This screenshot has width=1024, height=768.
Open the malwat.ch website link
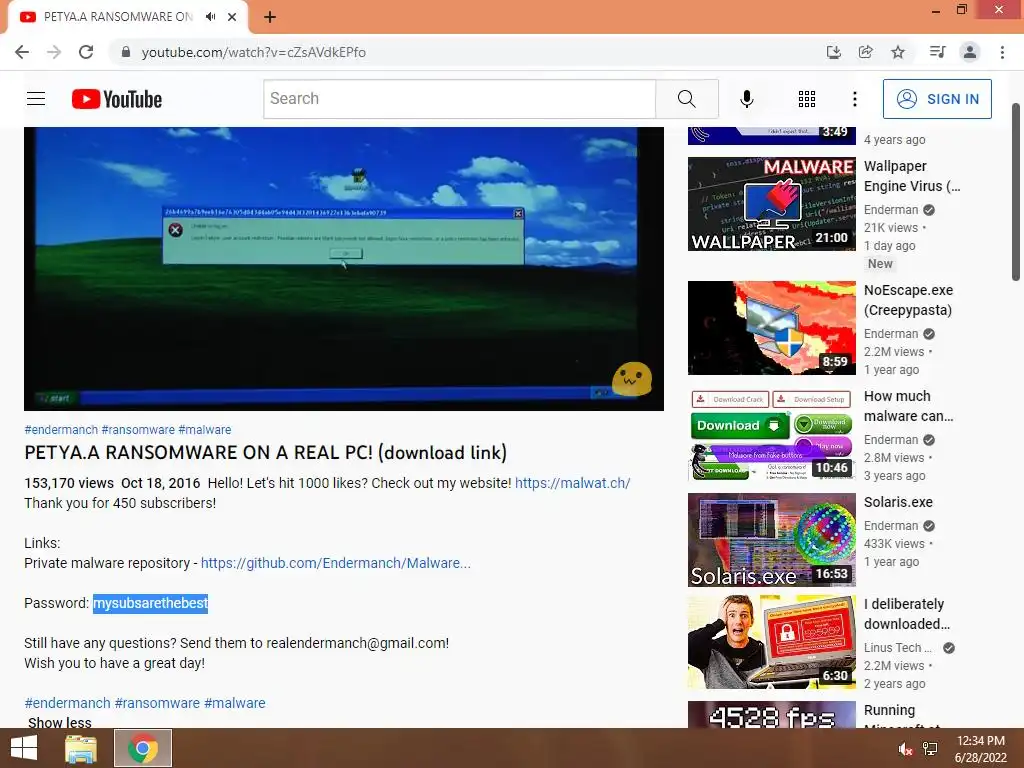coord(572,483)
